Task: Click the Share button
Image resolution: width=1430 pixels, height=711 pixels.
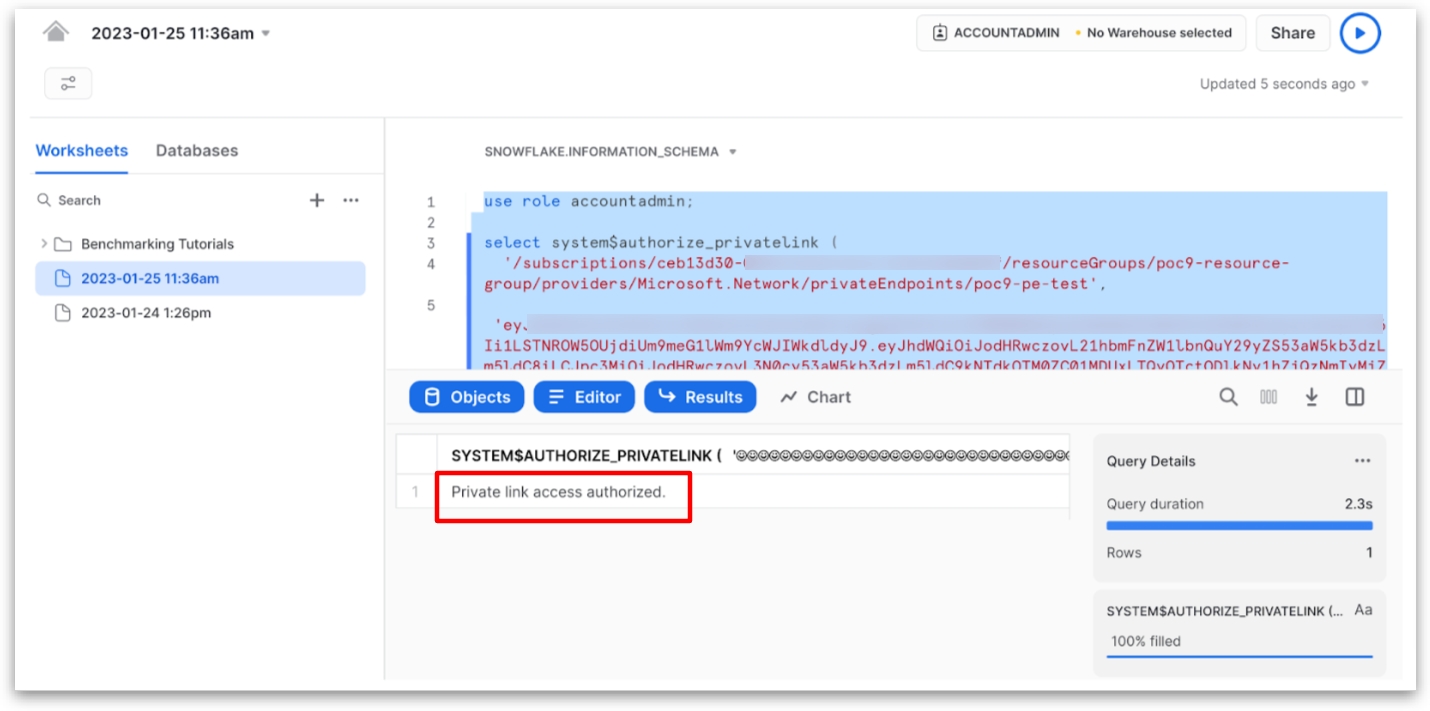Action: 1292,33
